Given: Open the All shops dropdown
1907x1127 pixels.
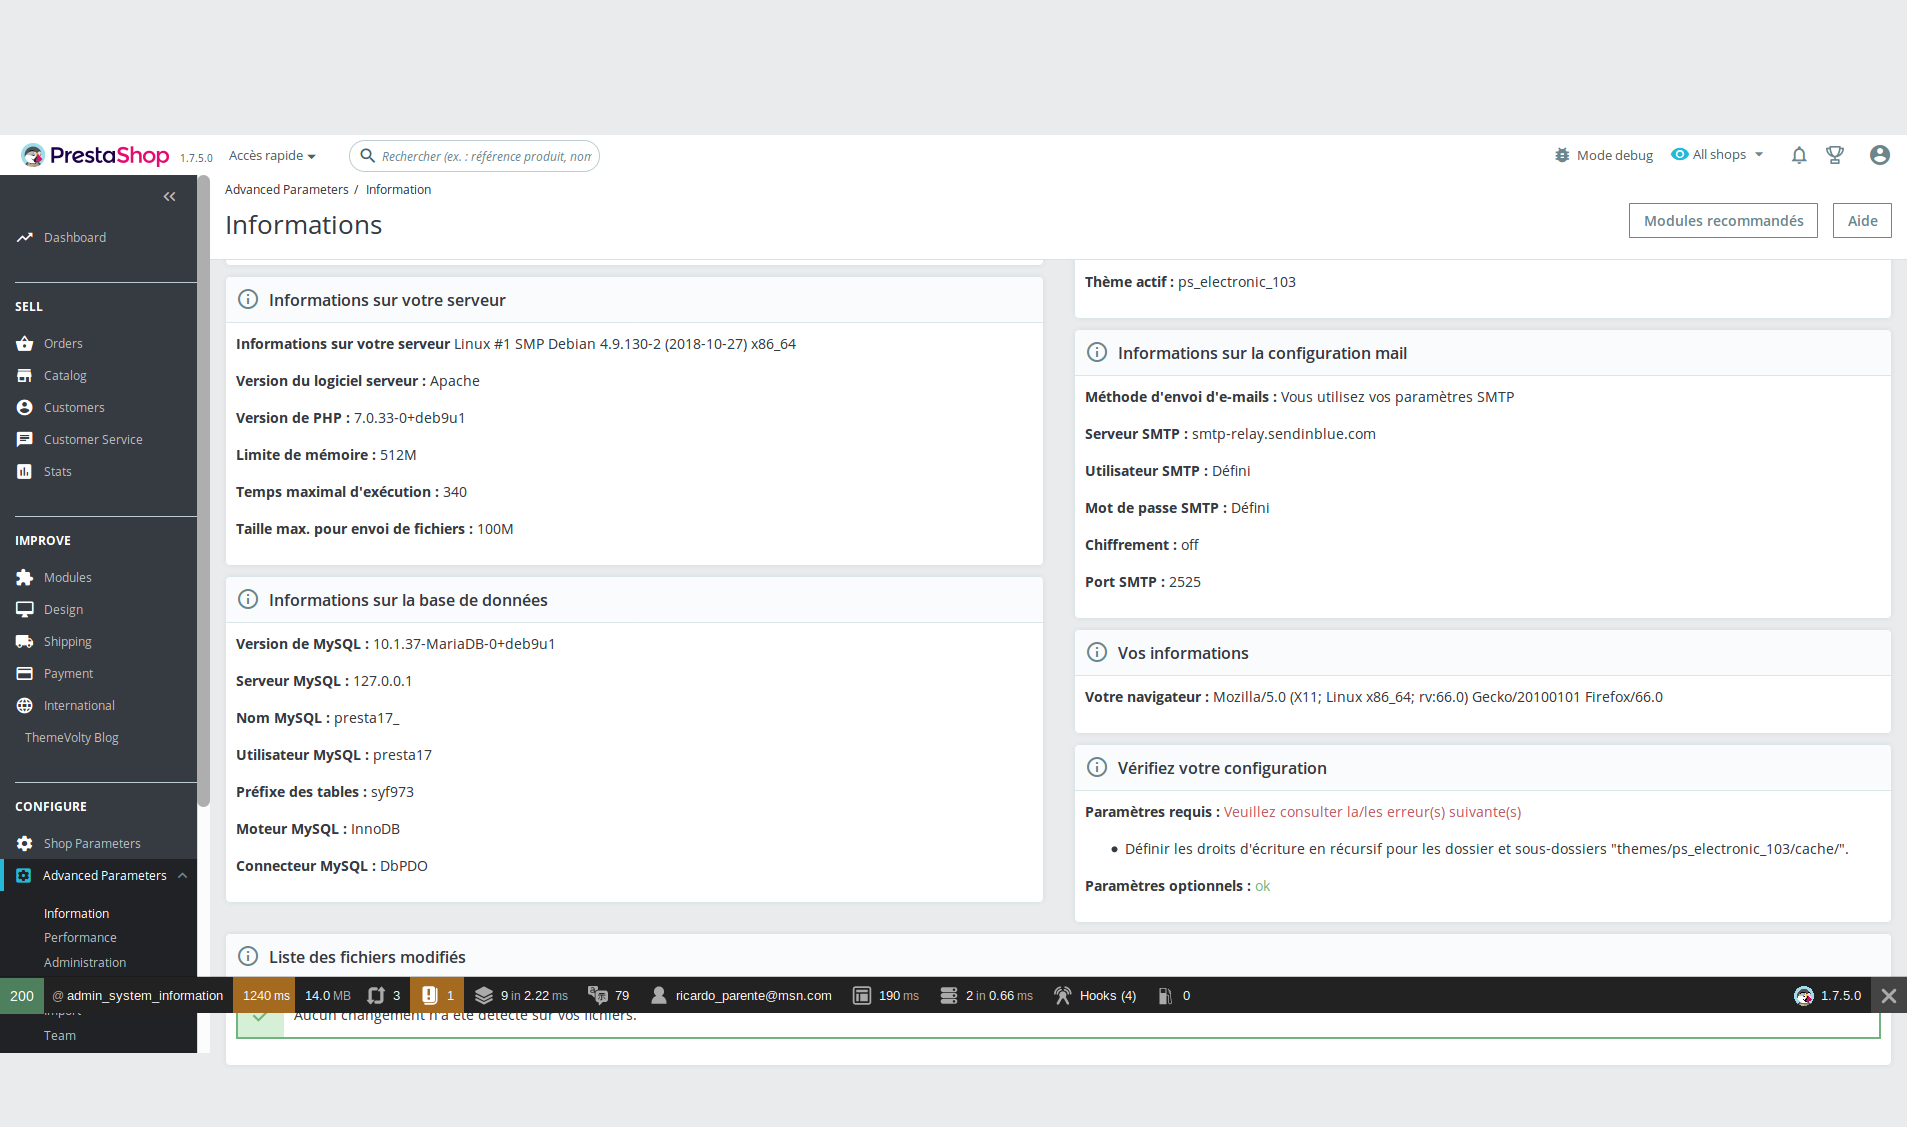Looking at the screenshot, I should 1718,155.
